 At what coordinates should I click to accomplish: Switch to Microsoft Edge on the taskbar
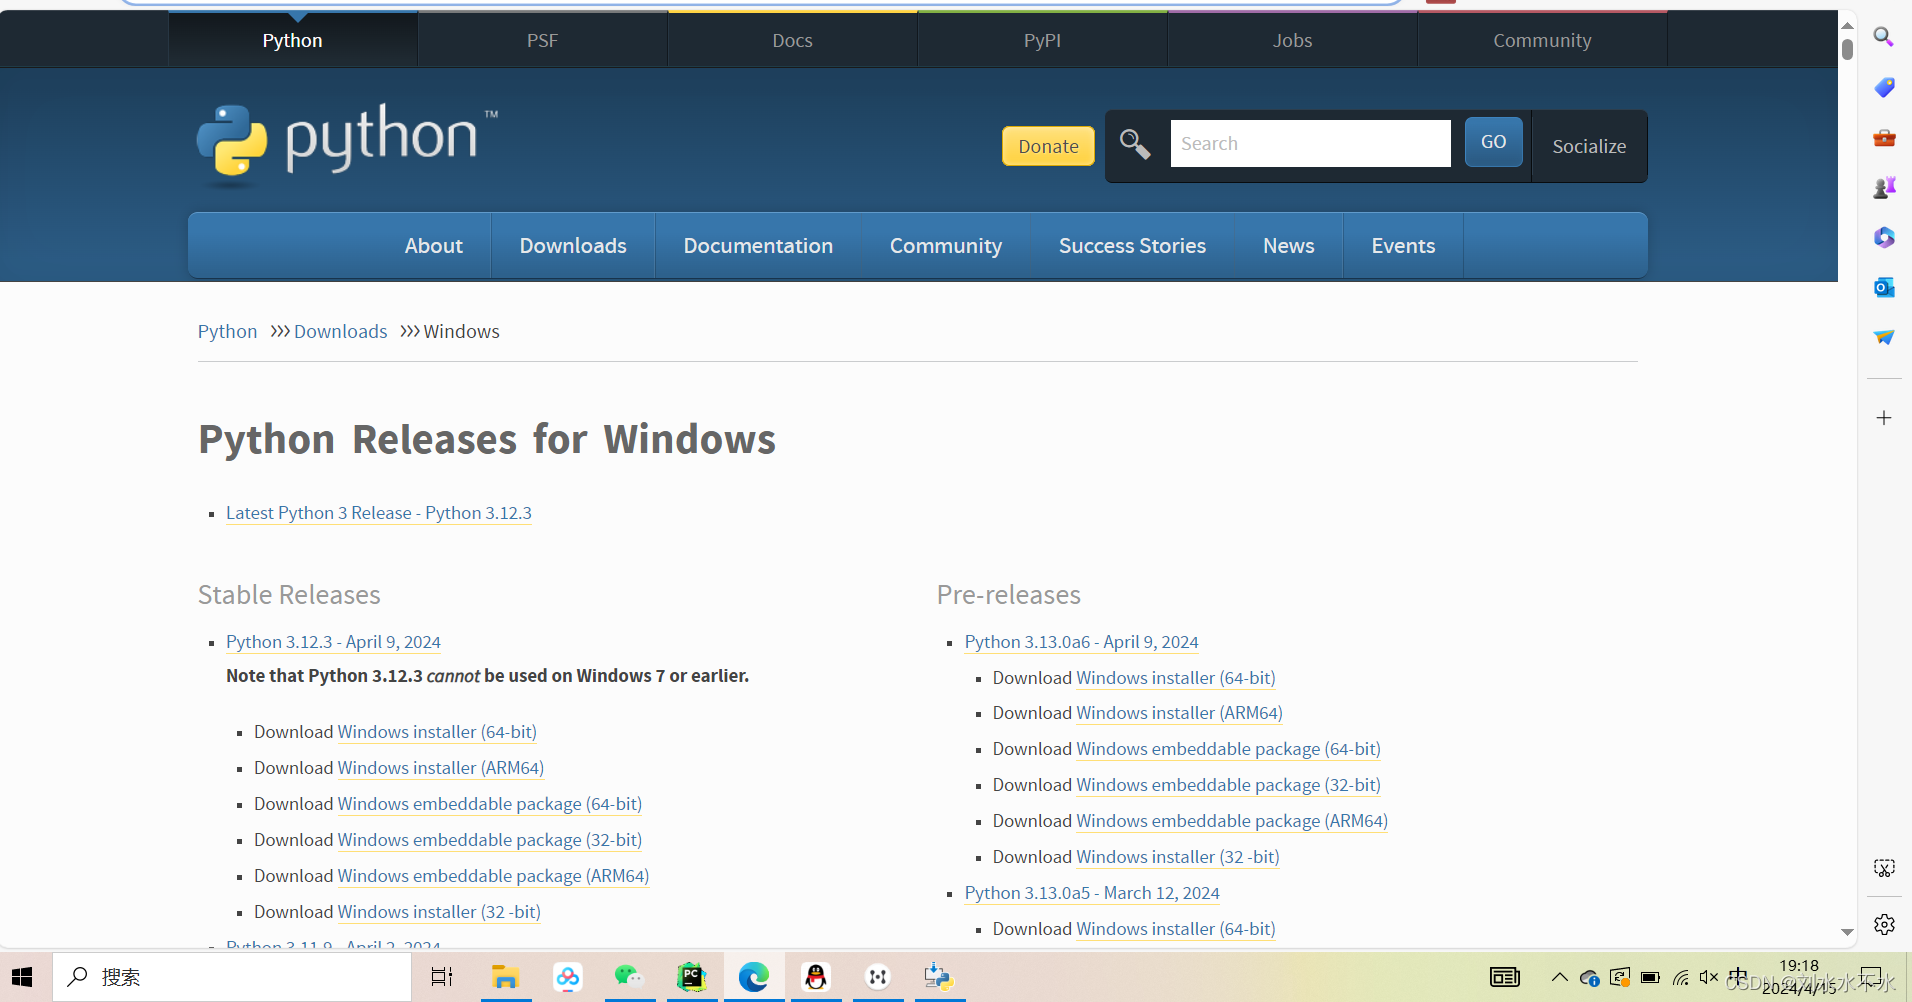pyautogui.click(x=754, y=977)
